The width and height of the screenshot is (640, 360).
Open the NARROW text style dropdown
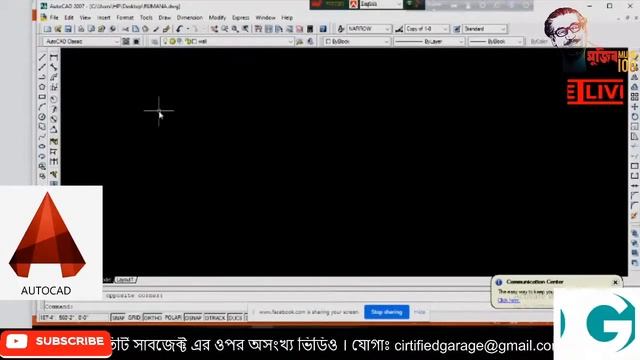click(x=369, y=29)
